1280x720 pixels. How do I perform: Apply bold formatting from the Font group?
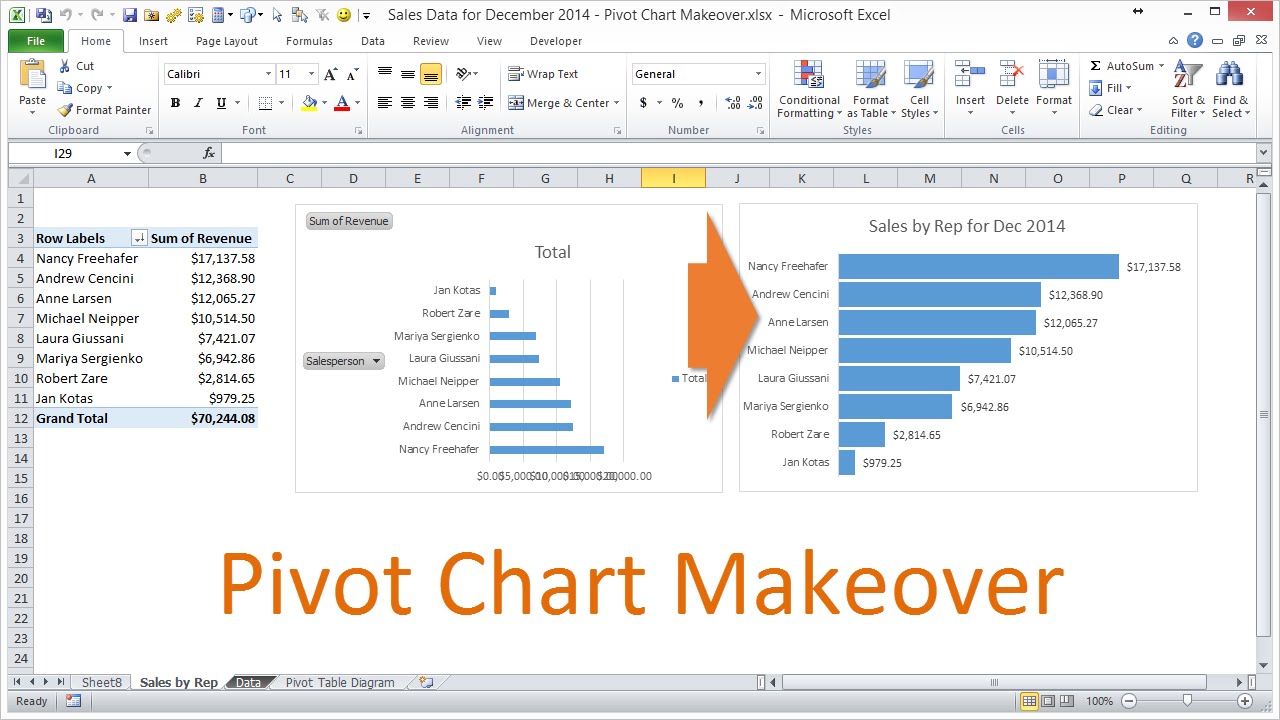pyautogui.click(x=175, y=103)
